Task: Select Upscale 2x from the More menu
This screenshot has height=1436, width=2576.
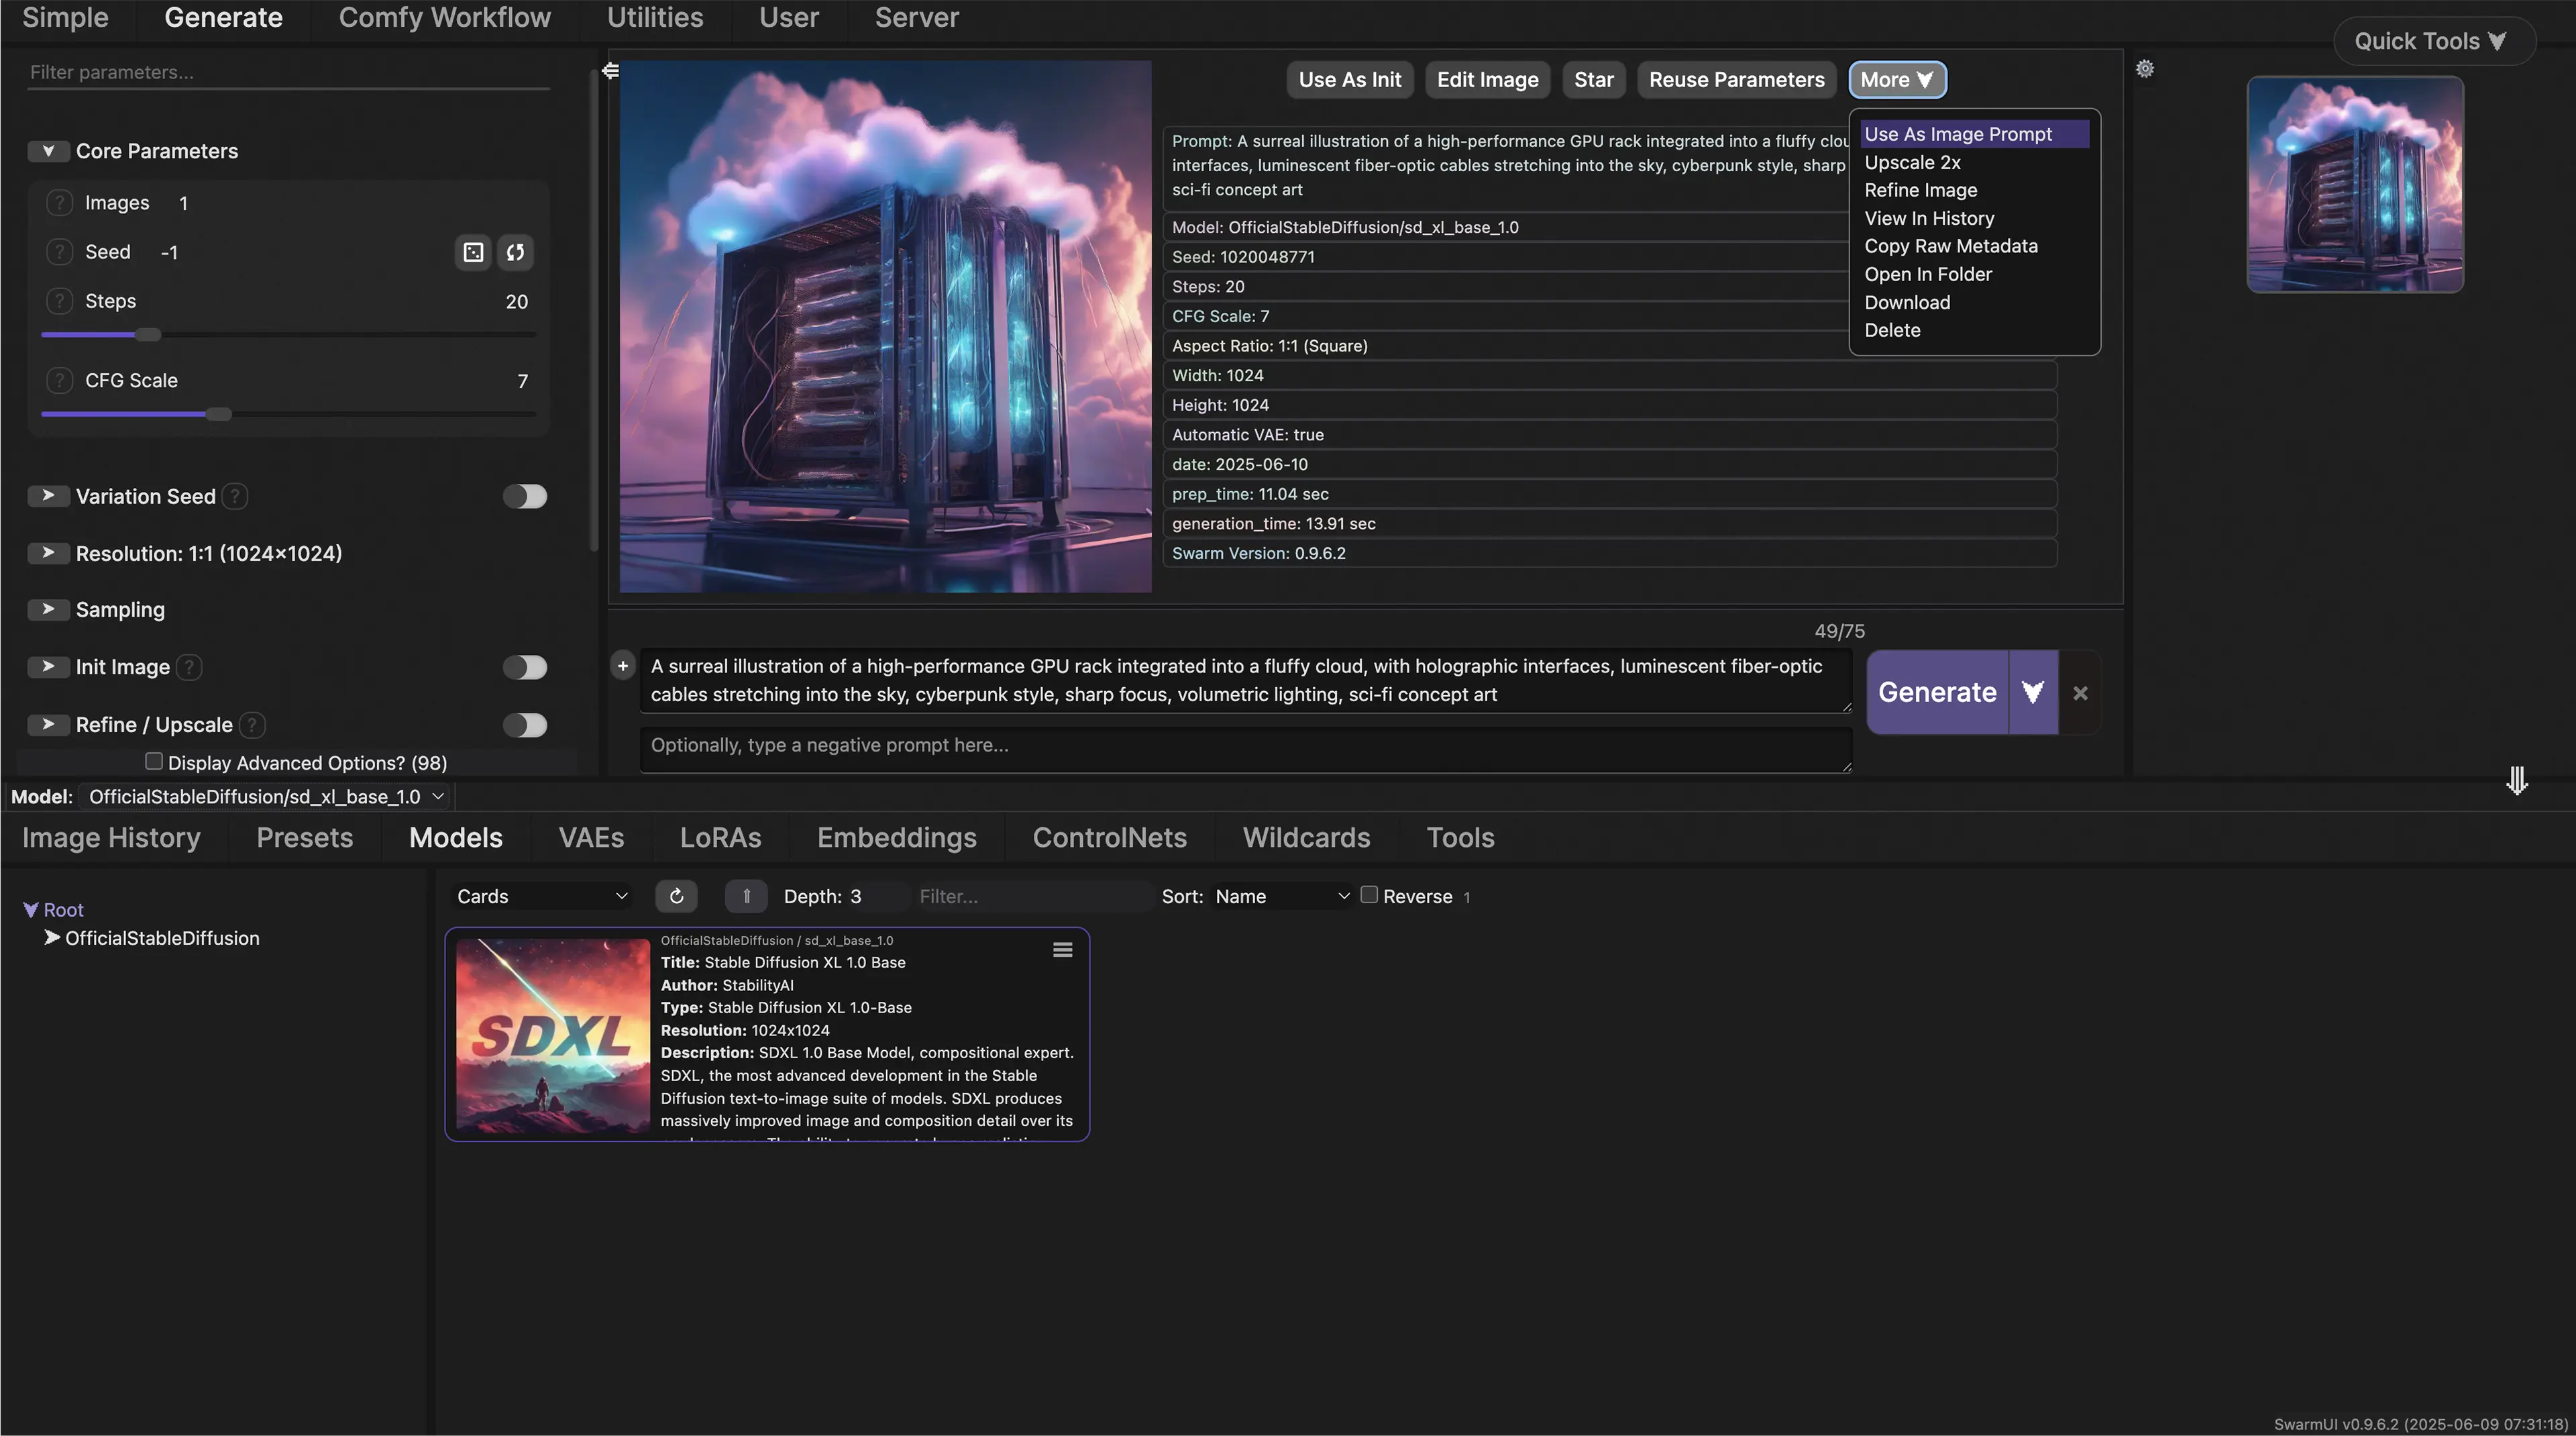Action: click(1912, 162)
